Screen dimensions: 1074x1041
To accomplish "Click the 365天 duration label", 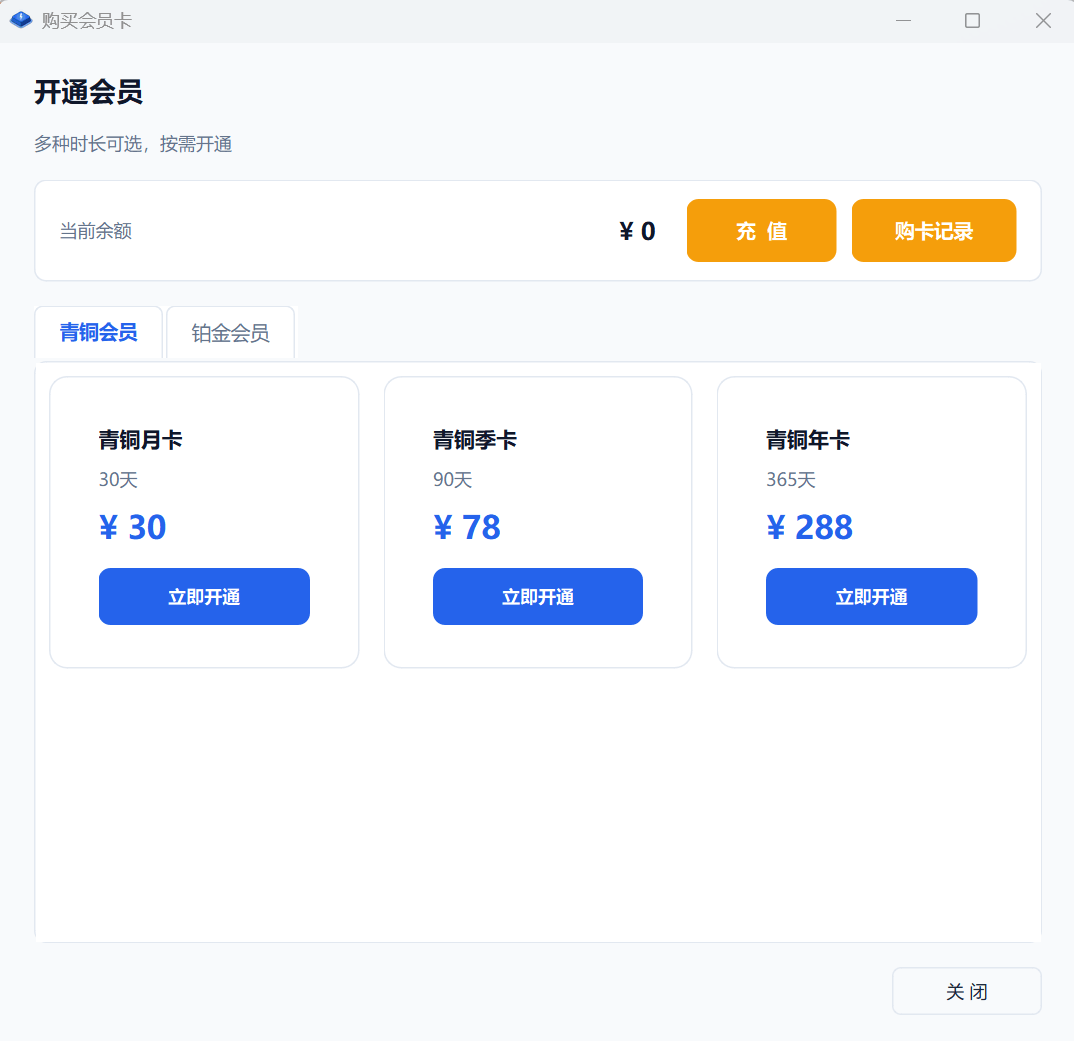I will coord(790,480).
